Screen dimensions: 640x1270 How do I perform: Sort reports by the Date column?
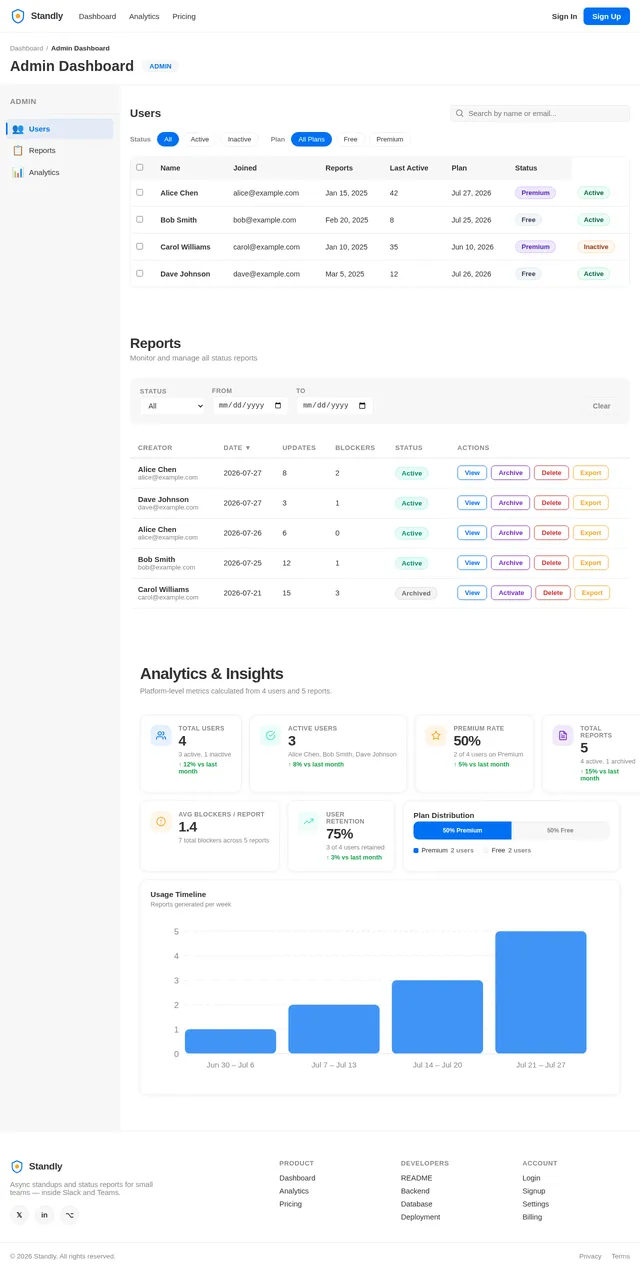237,448
